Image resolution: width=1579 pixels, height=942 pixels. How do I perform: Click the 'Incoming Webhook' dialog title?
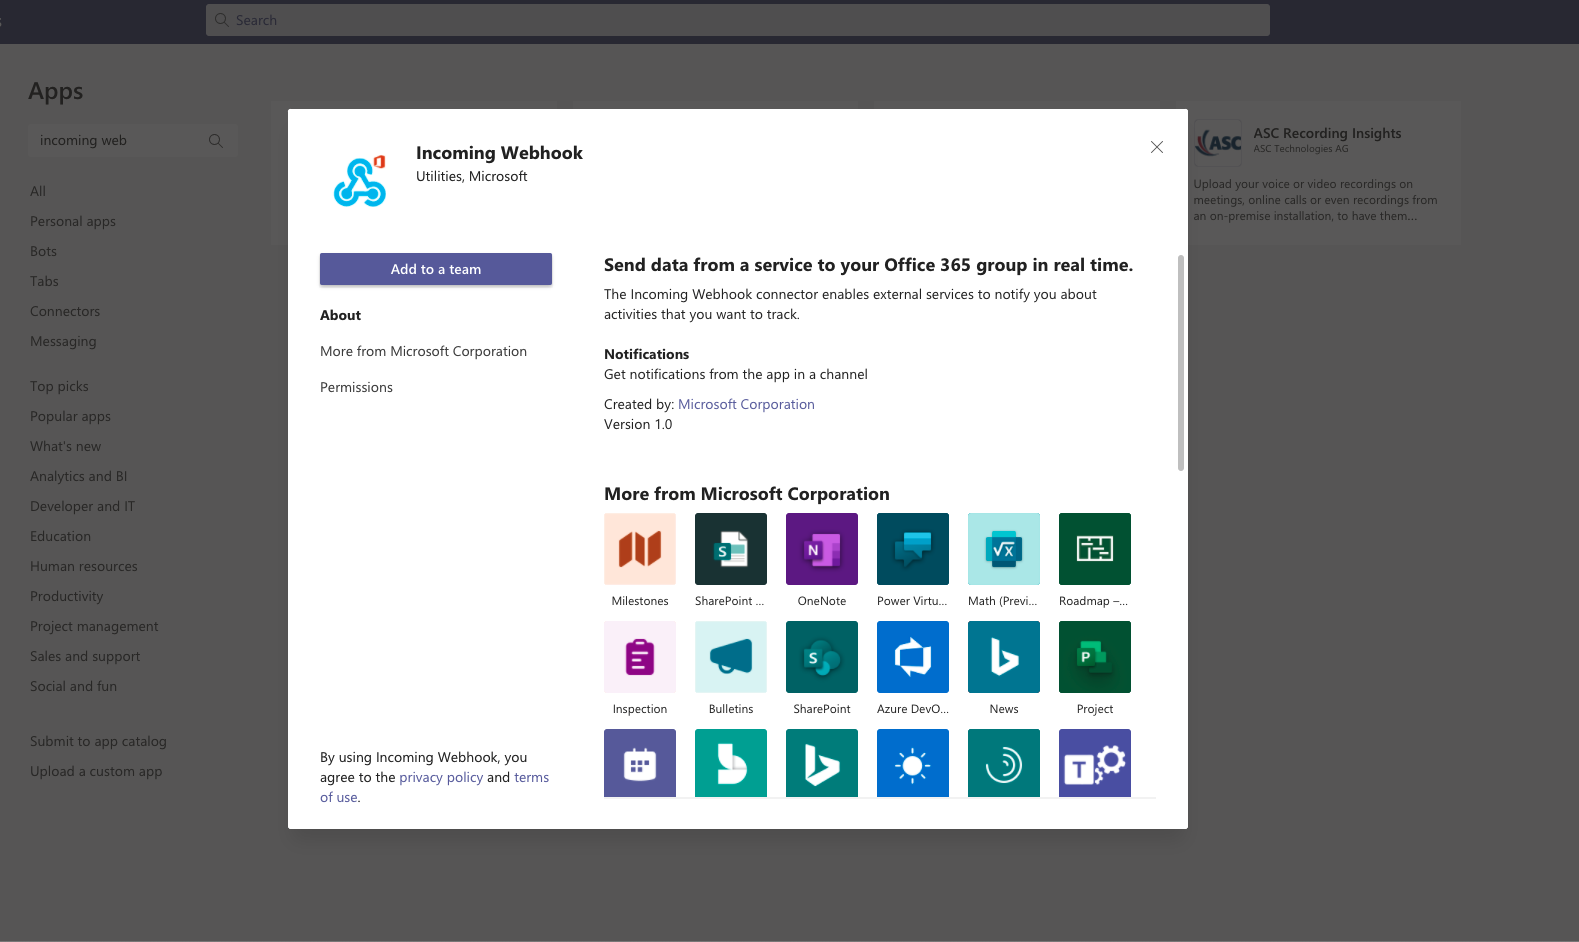point(499,152)
